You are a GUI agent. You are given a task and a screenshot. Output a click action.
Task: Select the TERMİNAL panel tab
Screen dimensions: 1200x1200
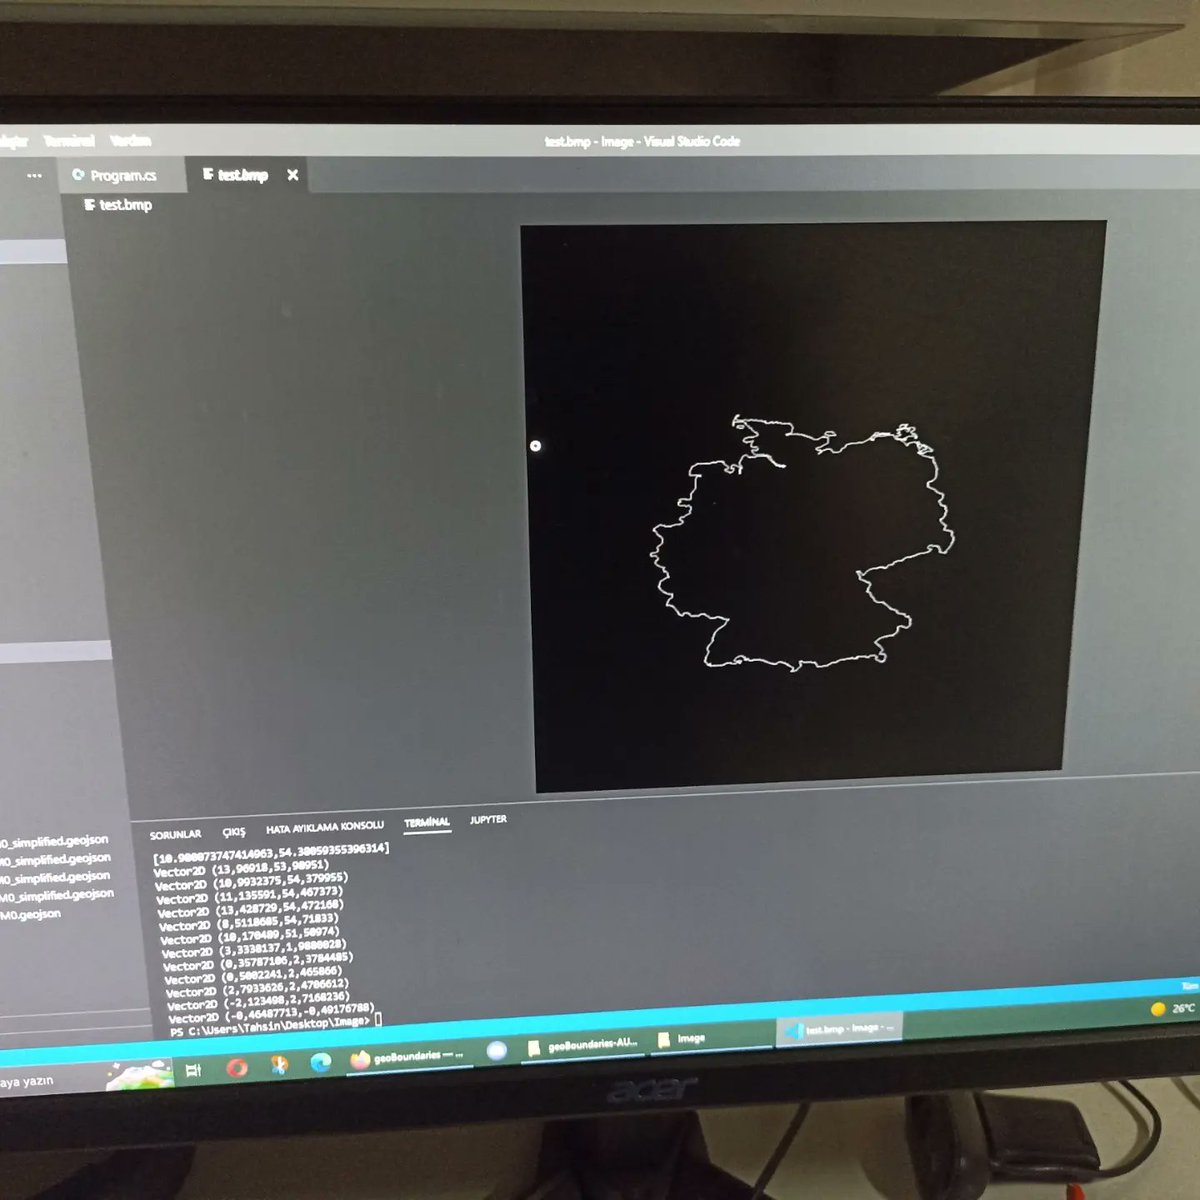(427, 822)
